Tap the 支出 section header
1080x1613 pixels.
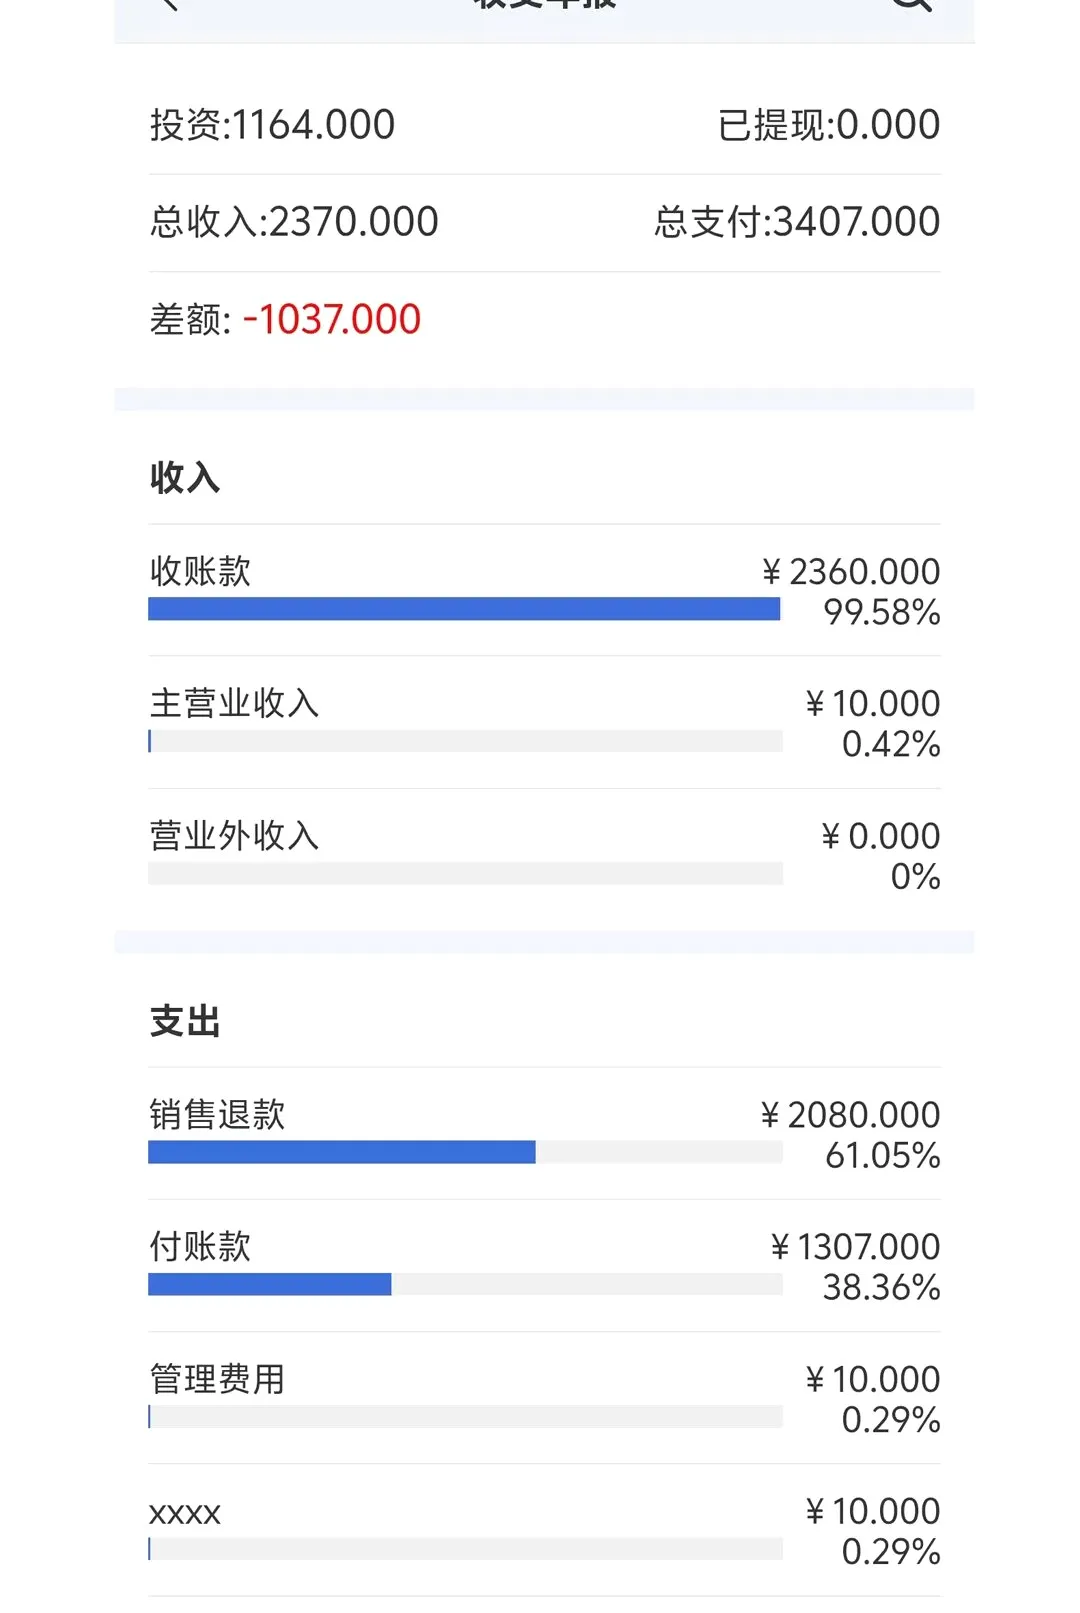coord(185,1021)
